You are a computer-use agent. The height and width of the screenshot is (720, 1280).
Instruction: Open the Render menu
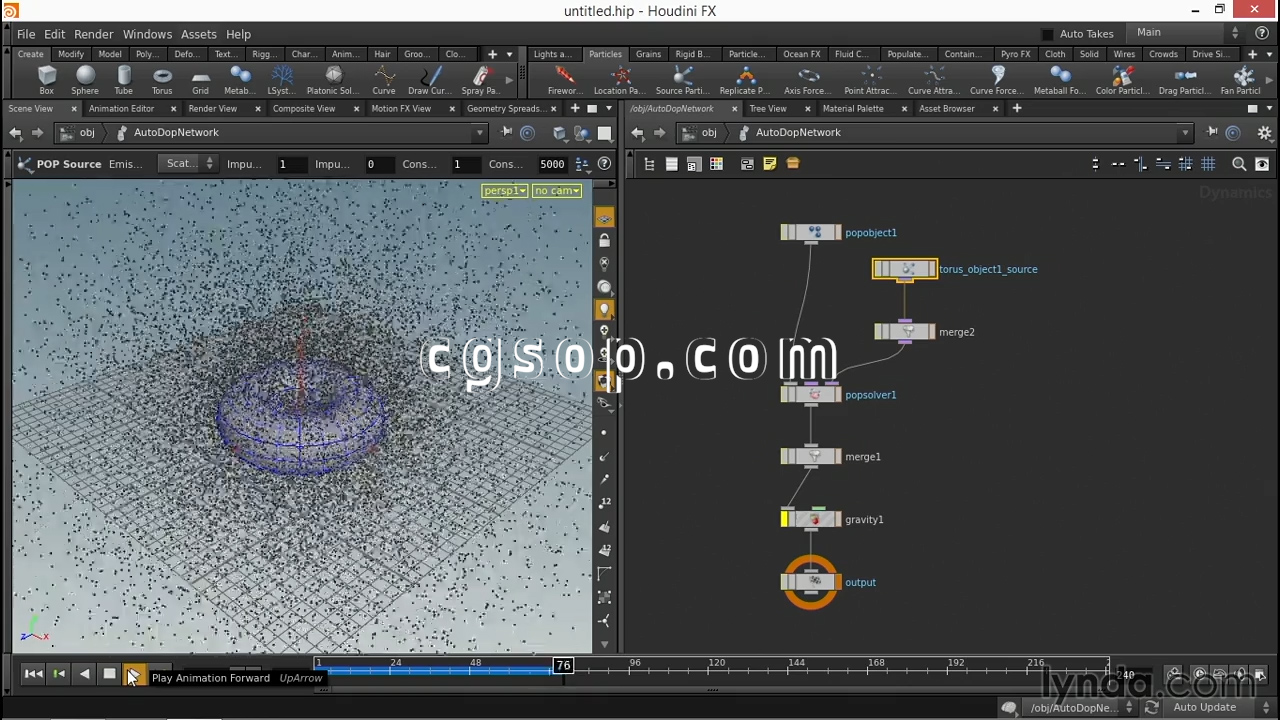pyautogui.click(x=94, y=34)
